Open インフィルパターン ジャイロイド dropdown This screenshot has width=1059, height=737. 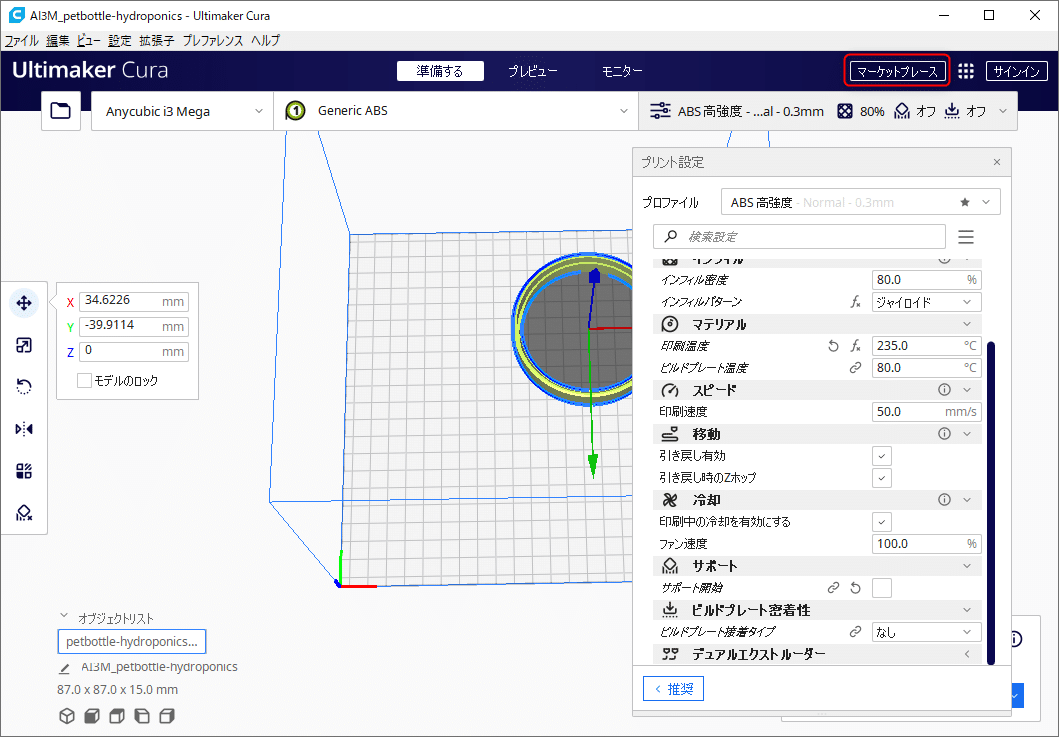927,302
